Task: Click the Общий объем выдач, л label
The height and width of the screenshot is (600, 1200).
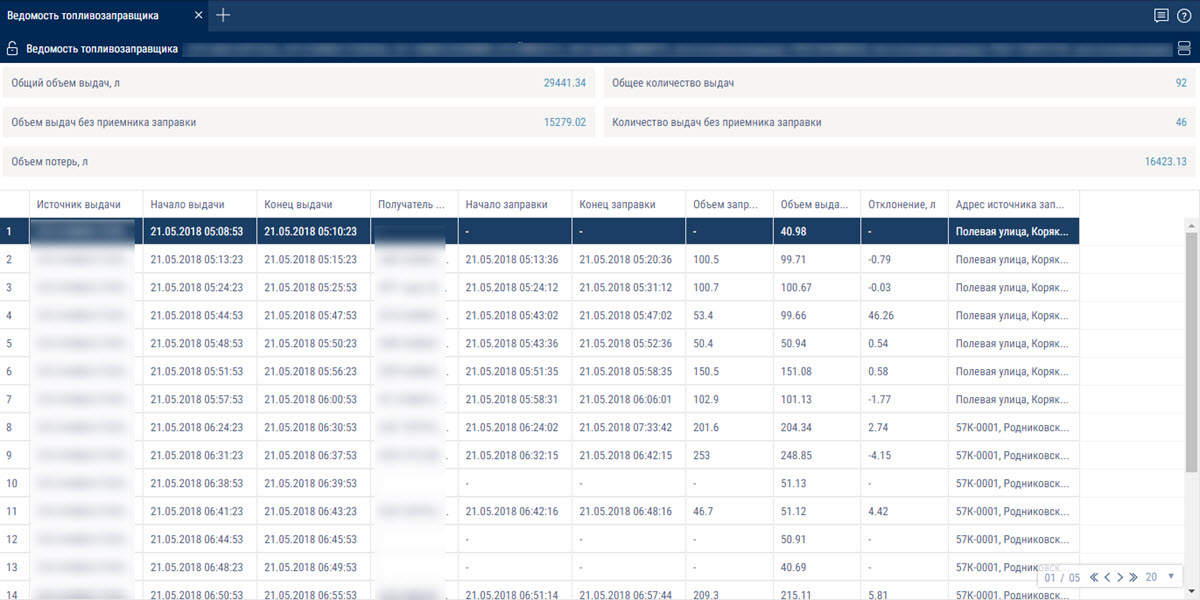Action: point(66,83)
